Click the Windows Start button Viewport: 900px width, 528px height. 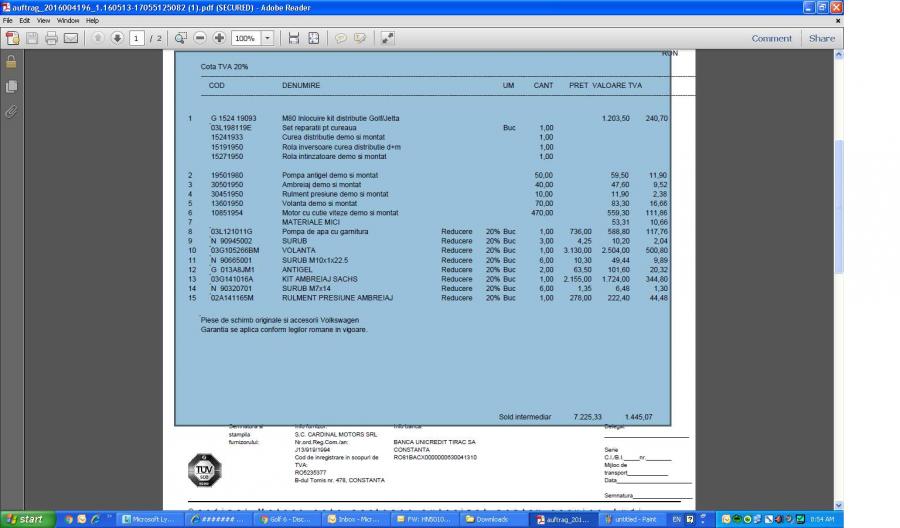point(27,519)
